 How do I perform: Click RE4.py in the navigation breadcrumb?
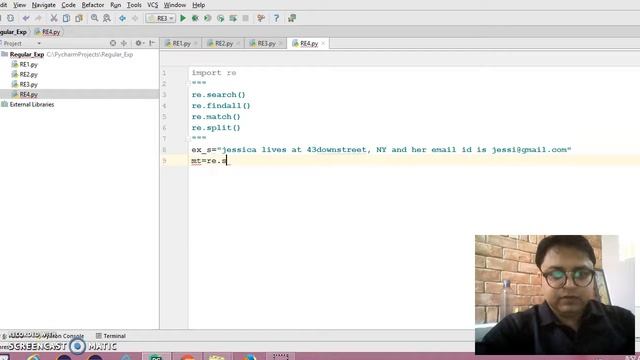pos(48,32)
